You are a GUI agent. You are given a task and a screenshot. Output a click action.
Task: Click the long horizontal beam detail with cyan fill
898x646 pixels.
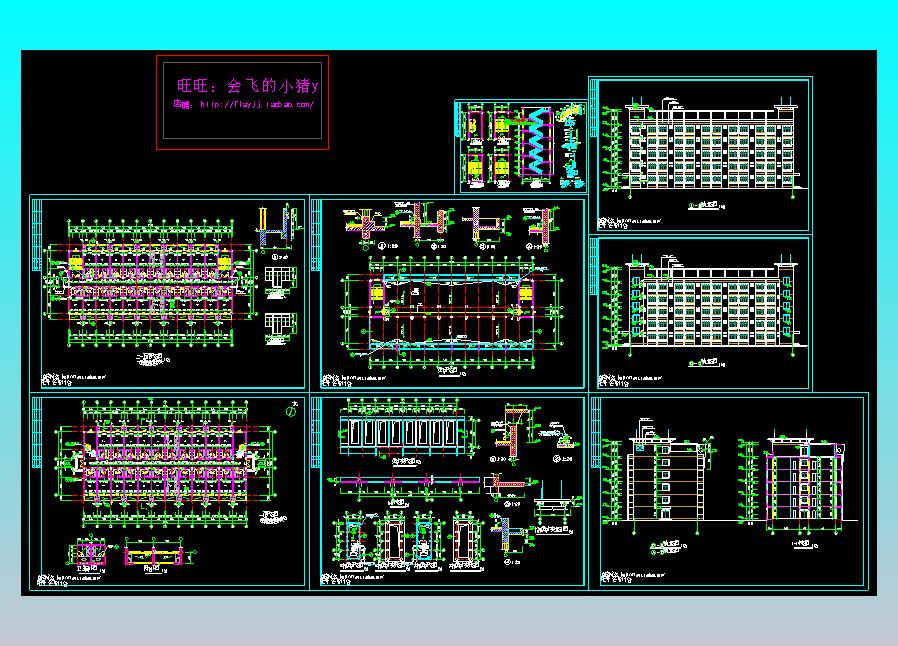pyautogui.click(x=409, y=482)
